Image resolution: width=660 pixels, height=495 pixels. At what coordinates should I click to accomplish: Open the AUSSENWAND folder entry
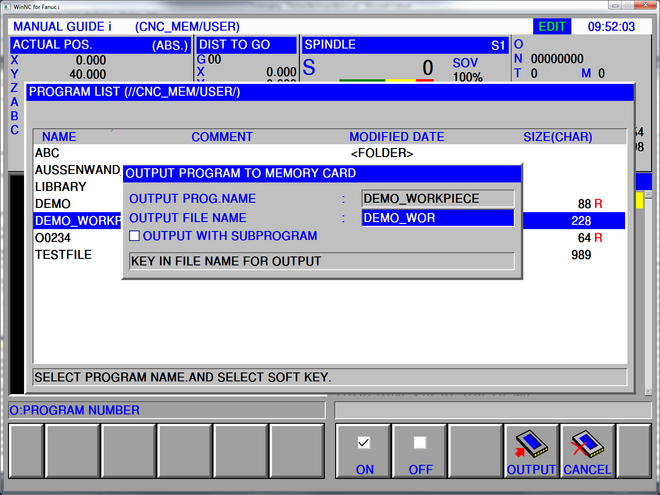tap(77, 170)
